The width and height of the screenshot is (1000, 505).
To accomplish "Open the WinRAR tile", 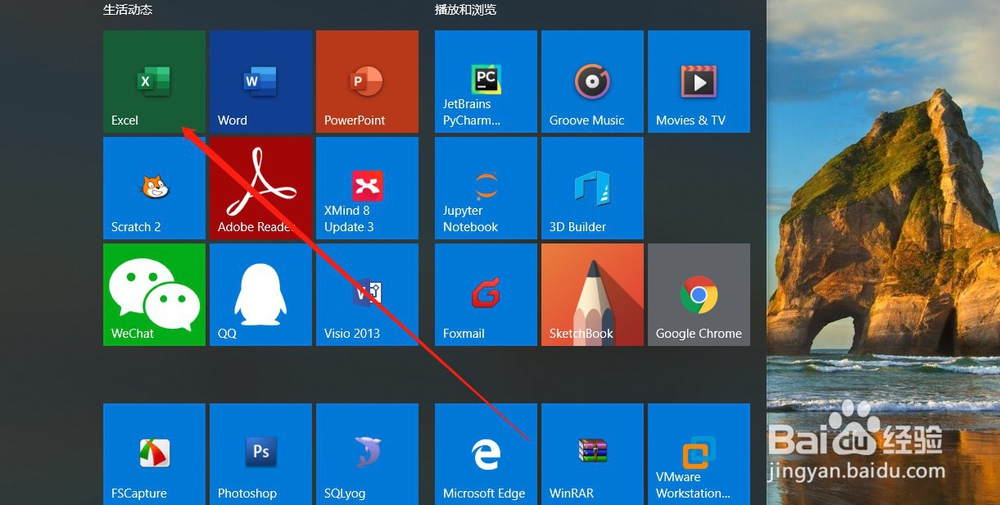I will point(592,454).
